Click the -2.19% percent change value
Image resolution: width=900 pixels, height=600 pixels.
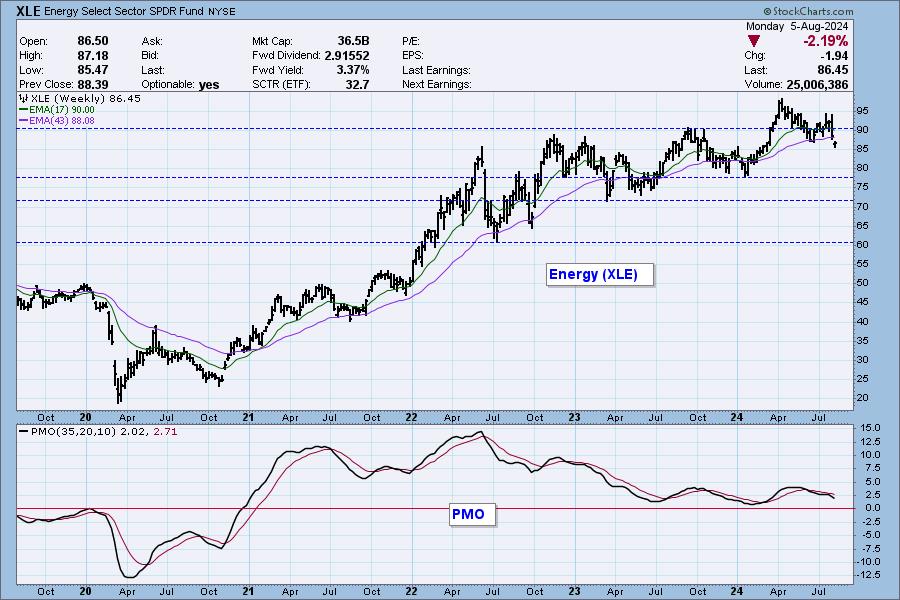tap(825, 41)
